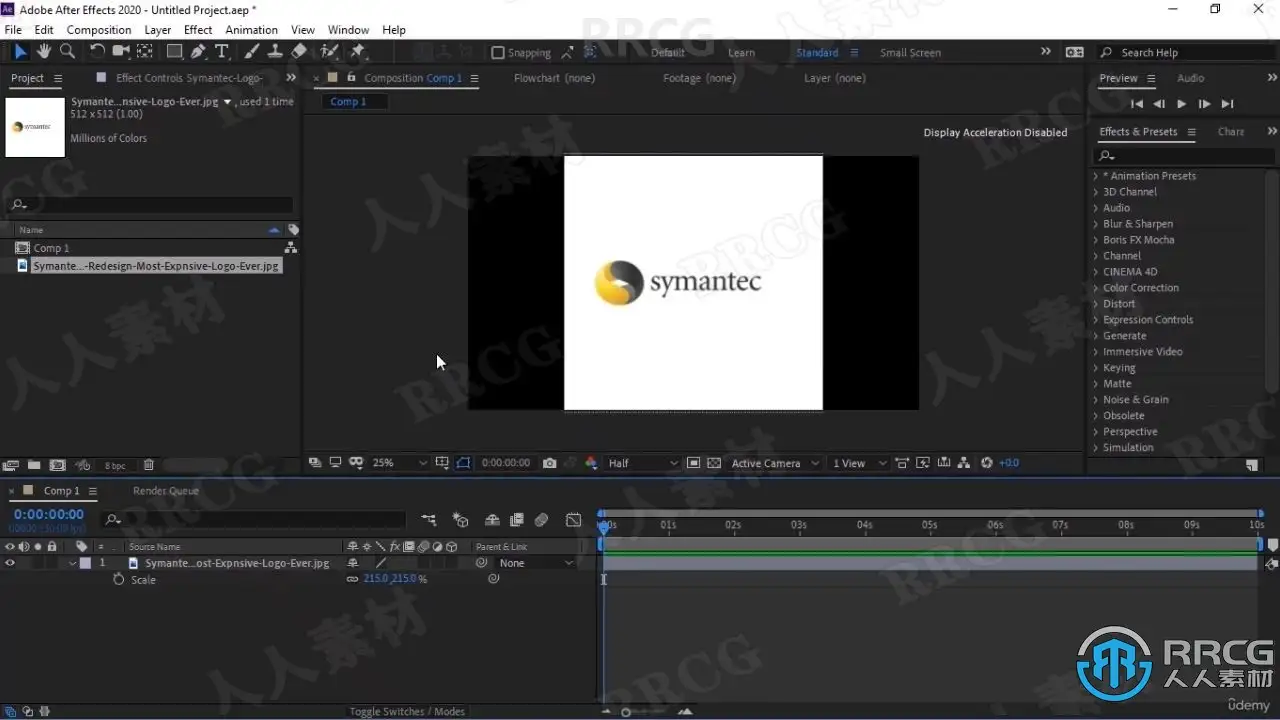Open the 1 View layout dropdown
Screen dimensions: 1280x720
[859, 463]
